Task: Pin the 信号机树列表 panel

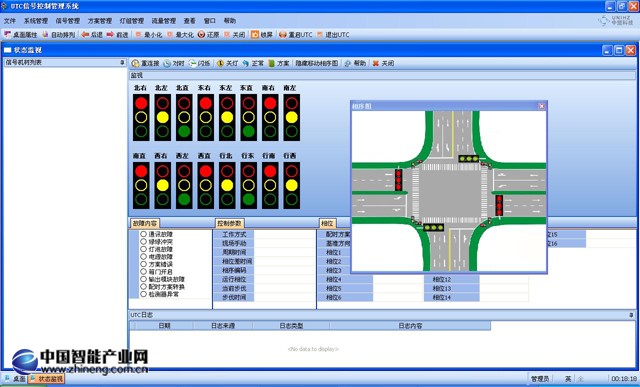Action: [x=122, y=62]
